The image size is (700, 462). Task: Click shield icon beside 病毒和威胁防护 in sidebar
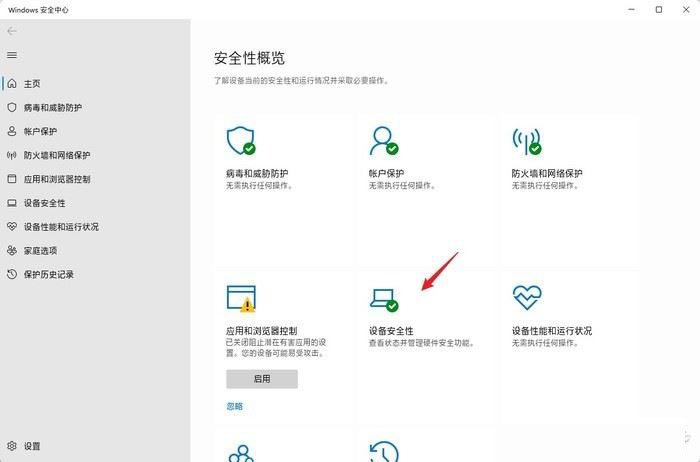click(12, 107)
